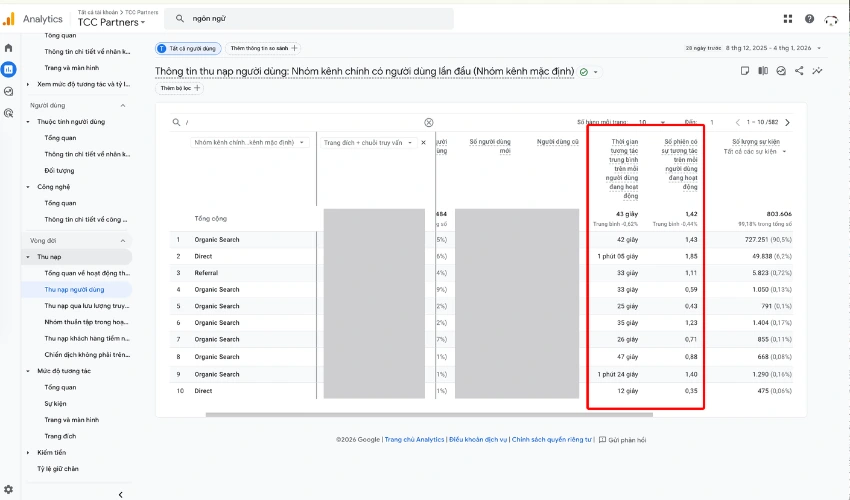Expand the 'Kiếm tiền' tree item
Image resolution: width=850 pixels, height=500 pixels.
[28, 453]
